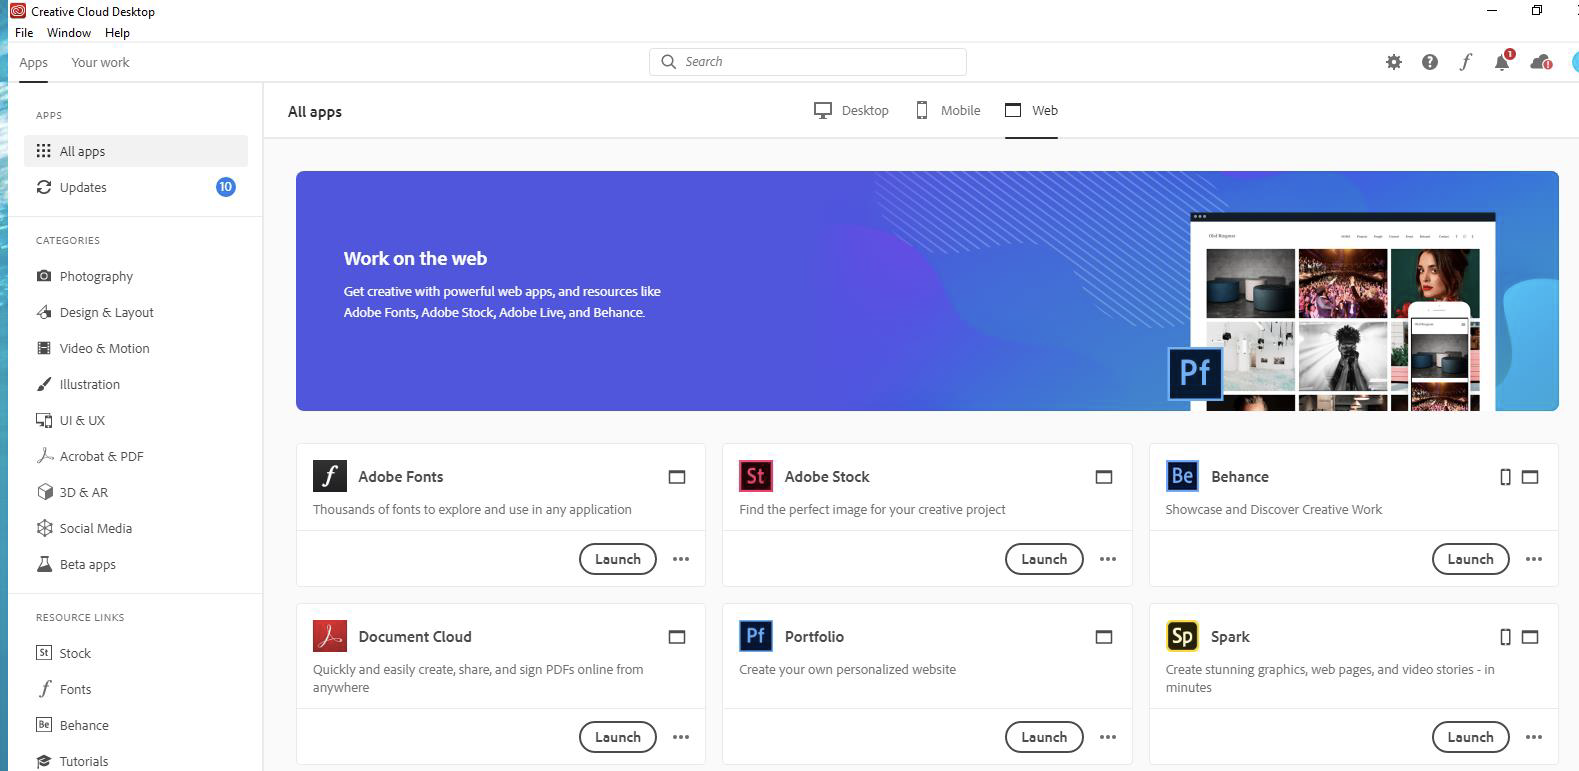Open the fonts icon in top toolbar
This screenshot has width=1579, height=771.
tap(1465, 62)
